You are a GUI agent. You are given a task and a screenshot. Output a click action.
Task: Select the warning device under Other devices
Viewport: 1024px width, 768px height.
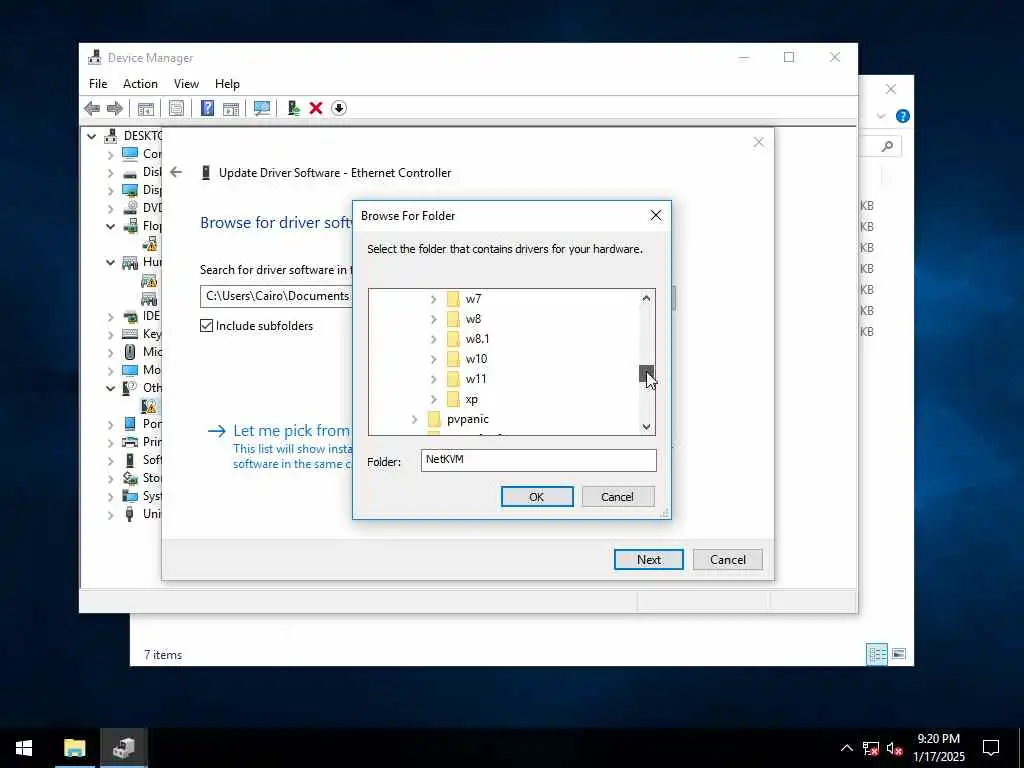coord(149,406)
